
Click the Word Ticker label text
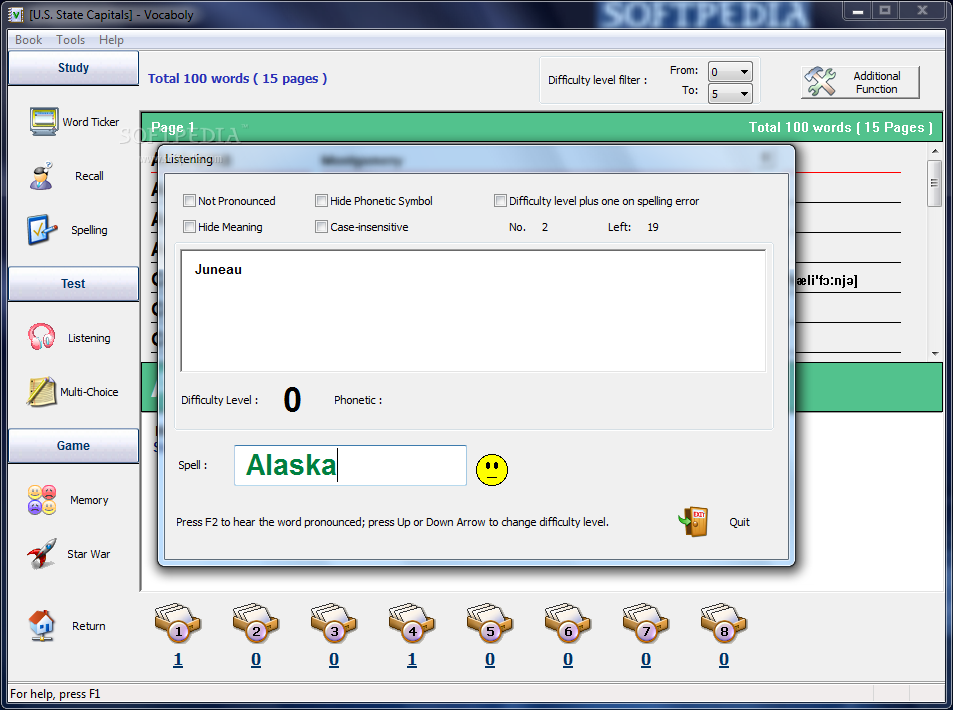tap(91, 122)
